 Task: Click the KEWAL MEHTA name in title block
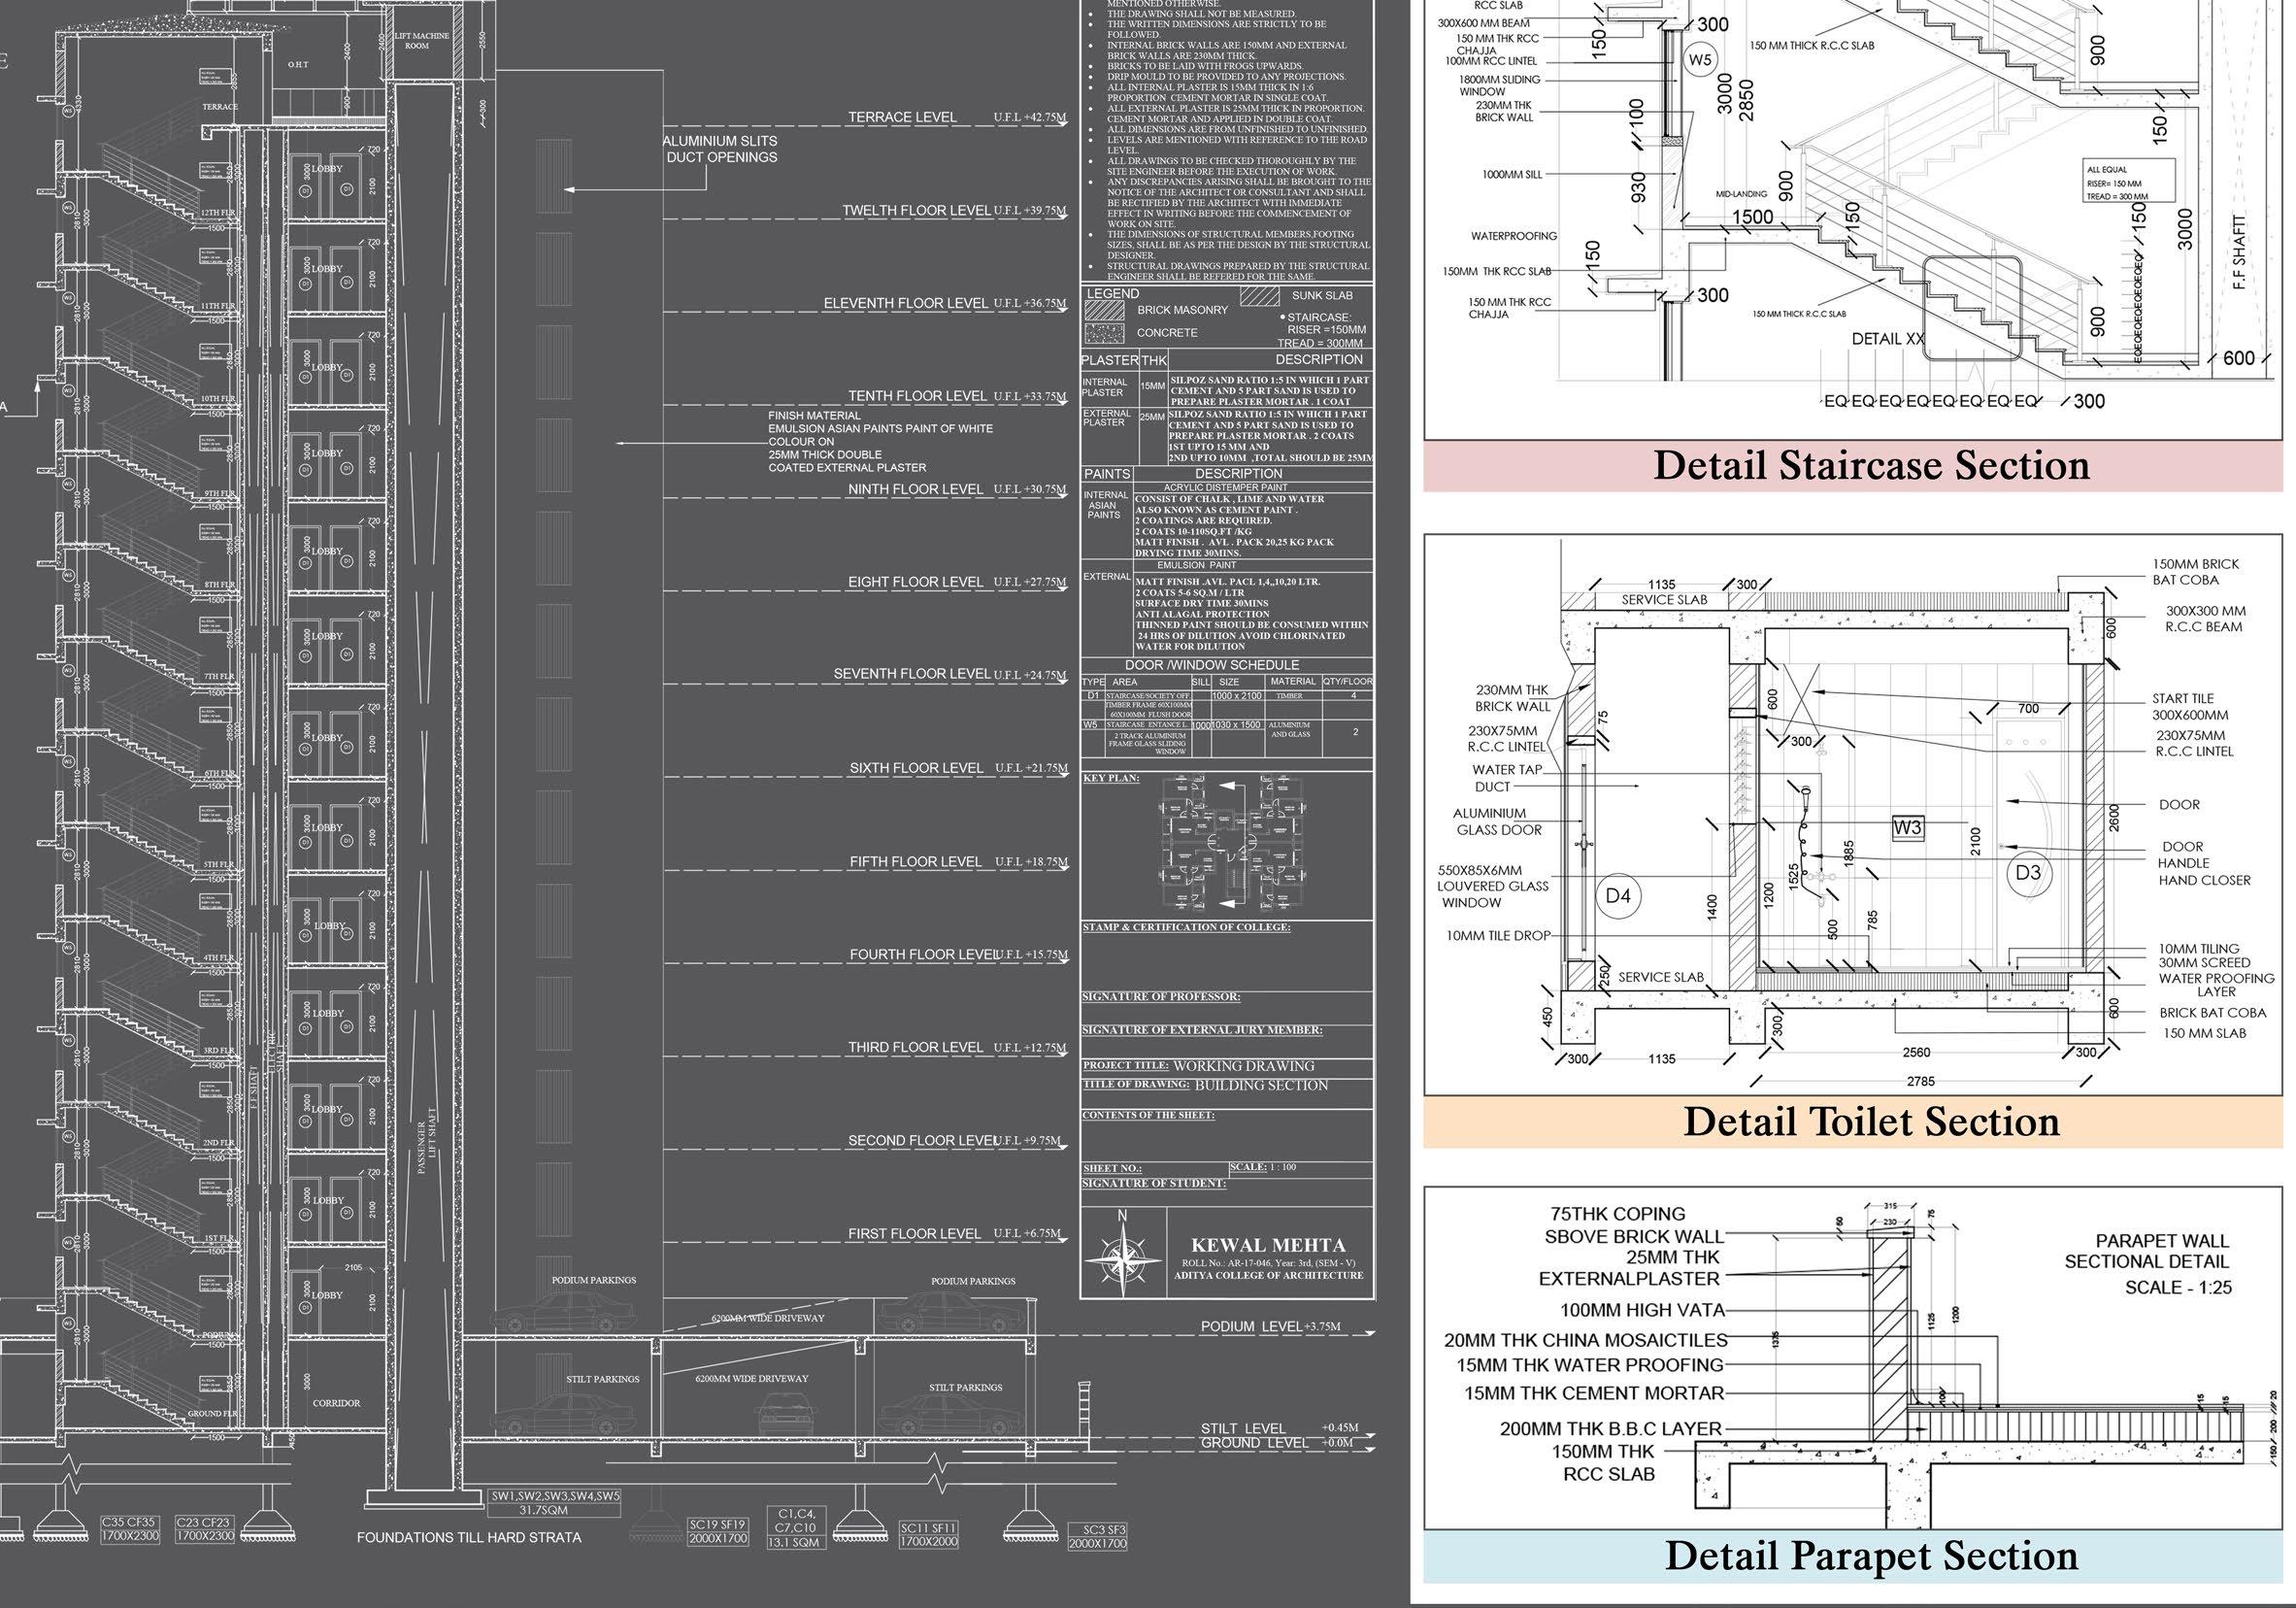(1267, 1246)
